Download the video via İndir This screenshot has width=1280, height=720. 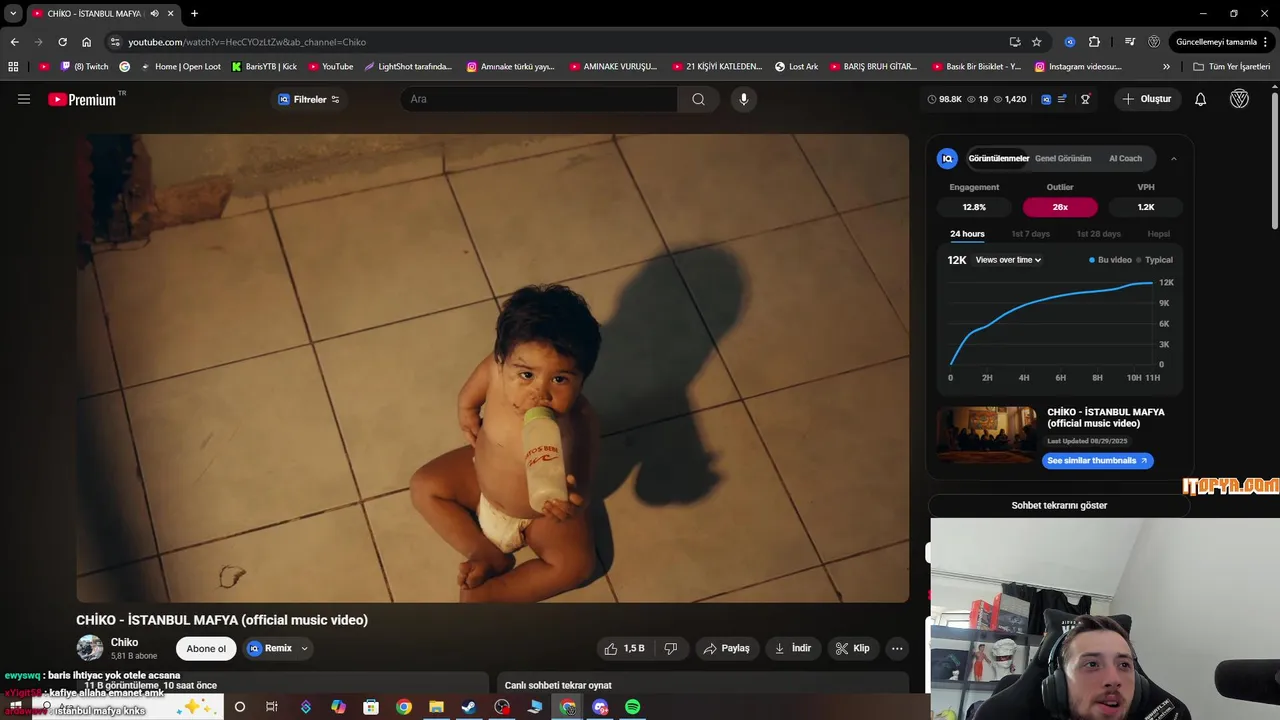pos(793,649)
